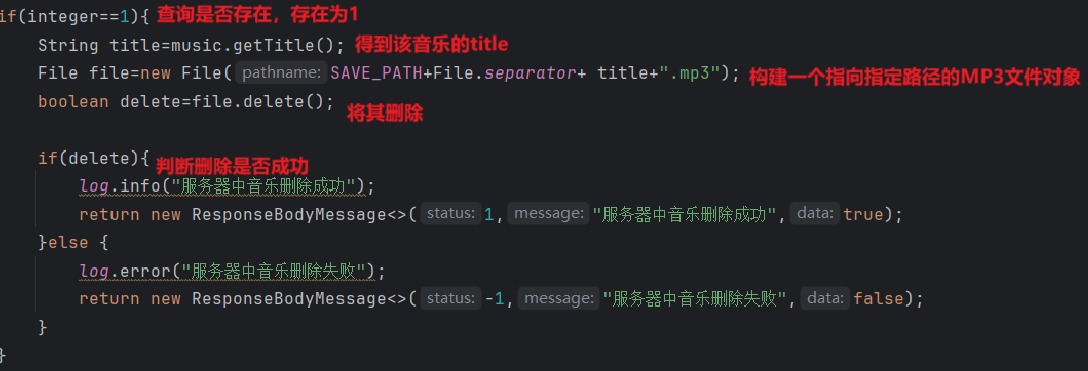This screenshot has height=371, width=1088.
Task: Click the if(delete) condition
Action: 94,158
